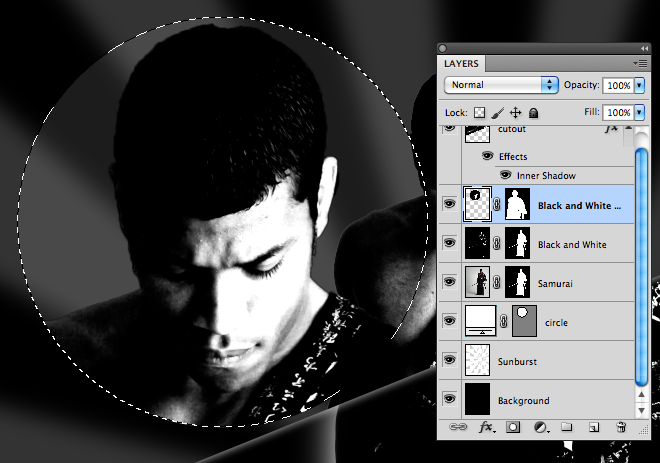Viewport: 660px width, 463px height.
Task: Click the 'Fill:' label
Action: pos(592,112)
